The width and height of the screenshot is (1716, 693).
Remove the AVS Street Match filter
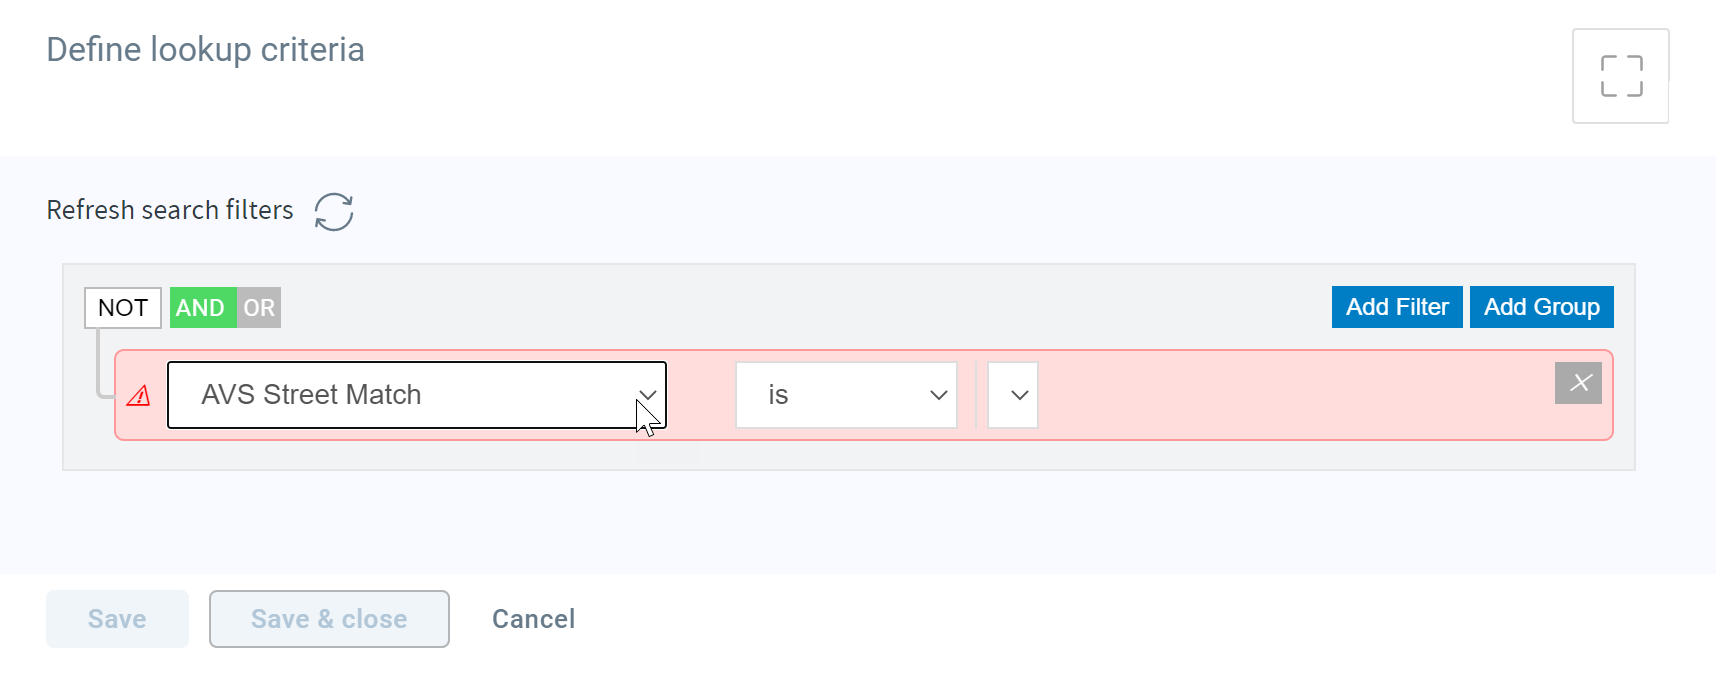(1578, 383)
